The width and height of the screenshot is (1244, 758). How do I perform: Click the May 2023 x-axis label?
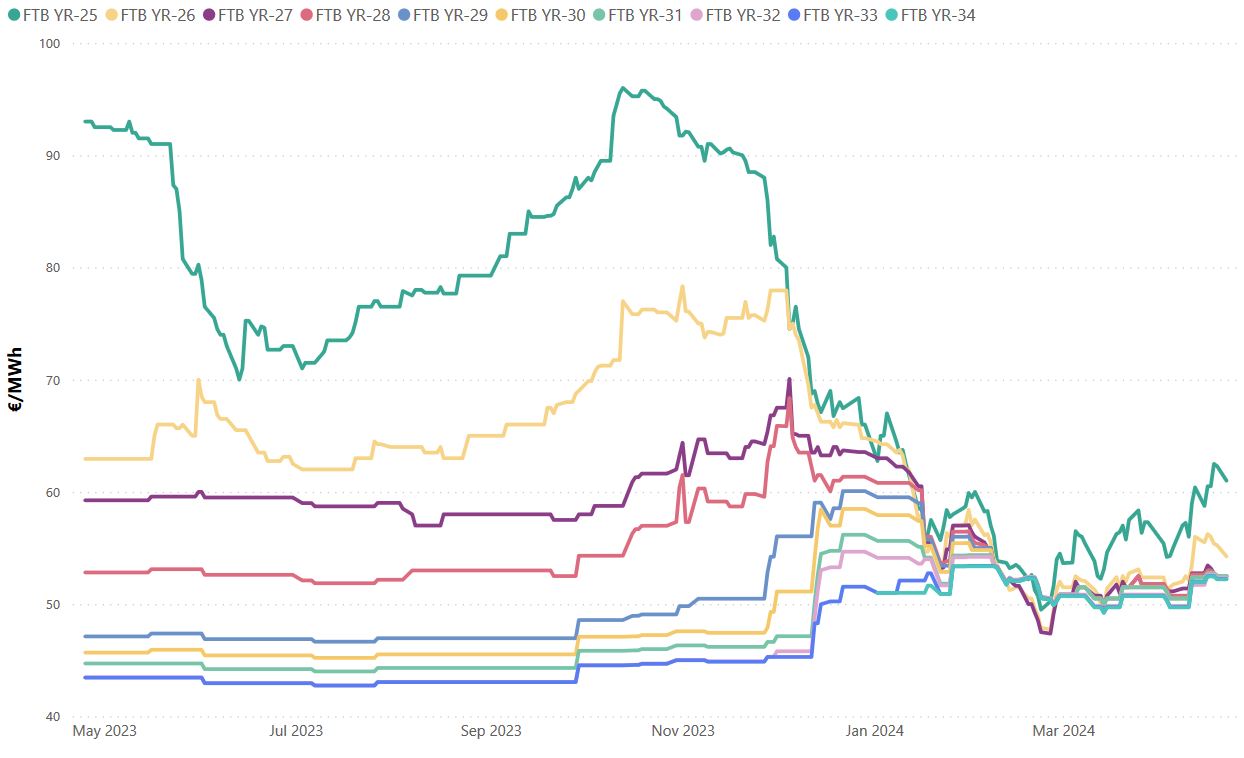(x=104, y=731)
